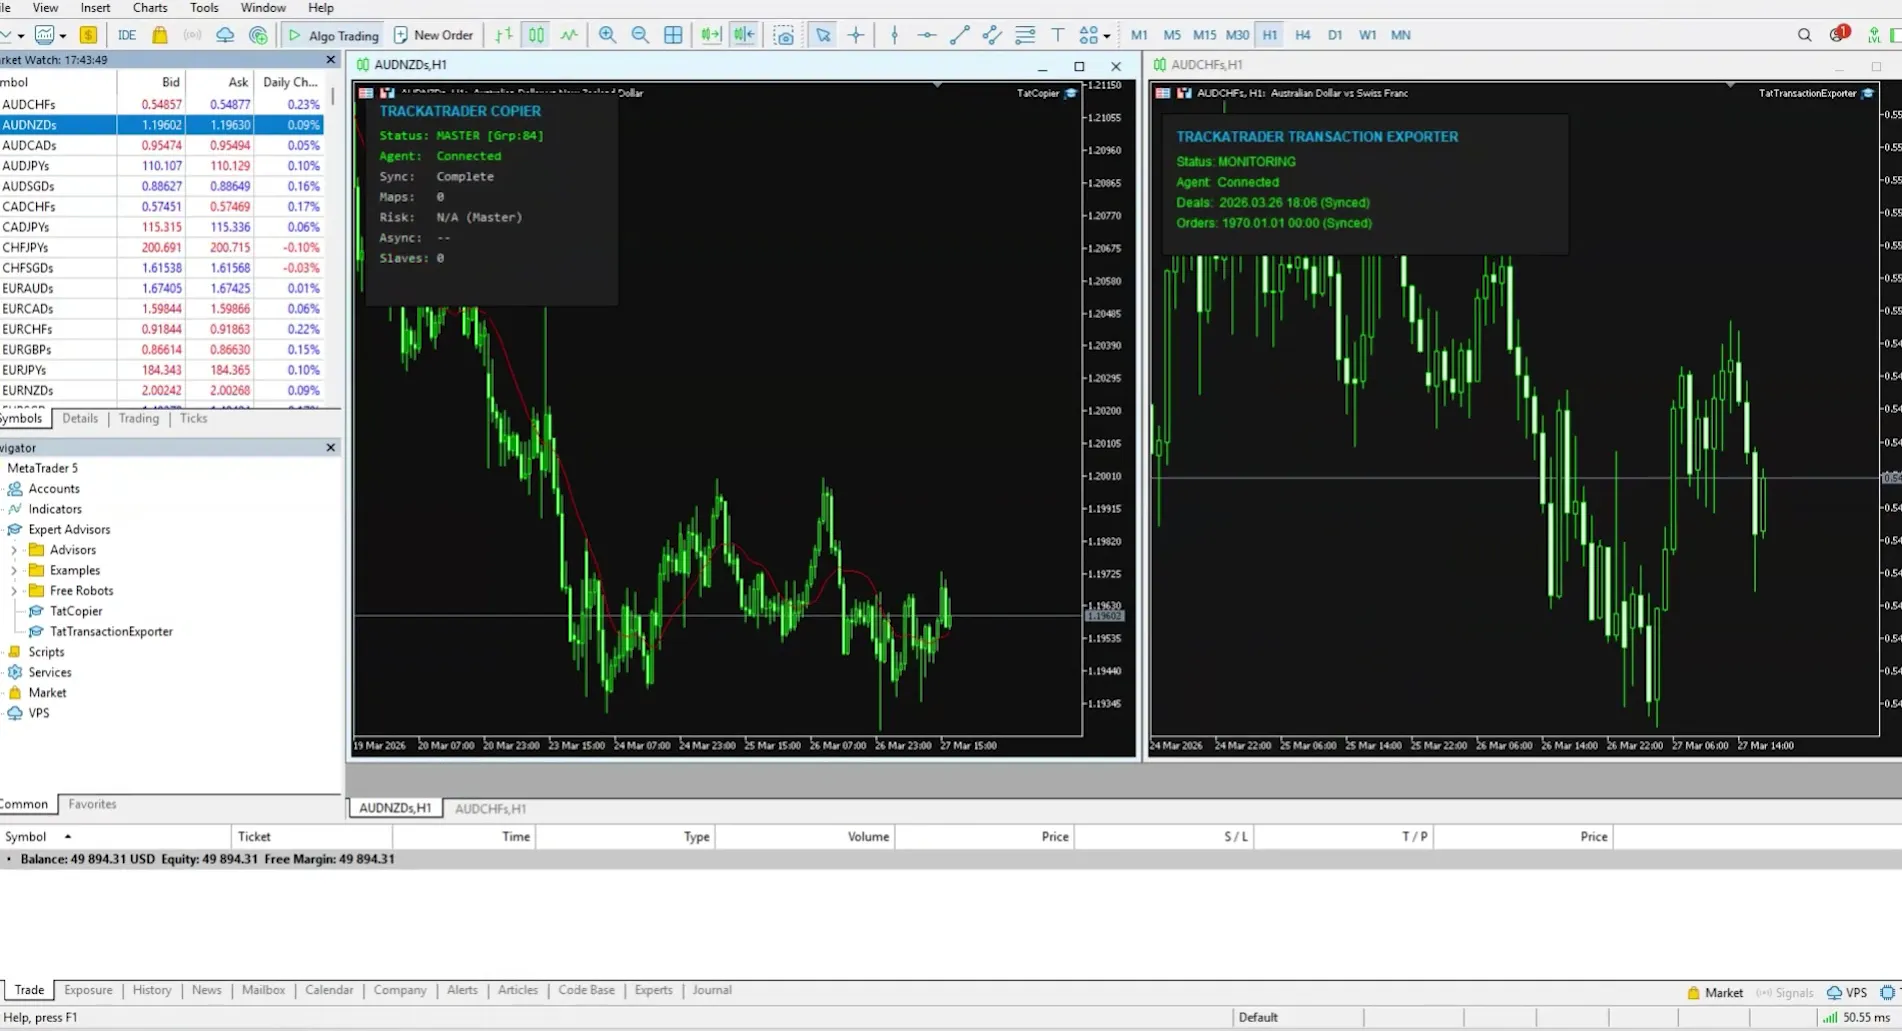
Task: Toggle chart shift button
Action: [x=744, y=35]
